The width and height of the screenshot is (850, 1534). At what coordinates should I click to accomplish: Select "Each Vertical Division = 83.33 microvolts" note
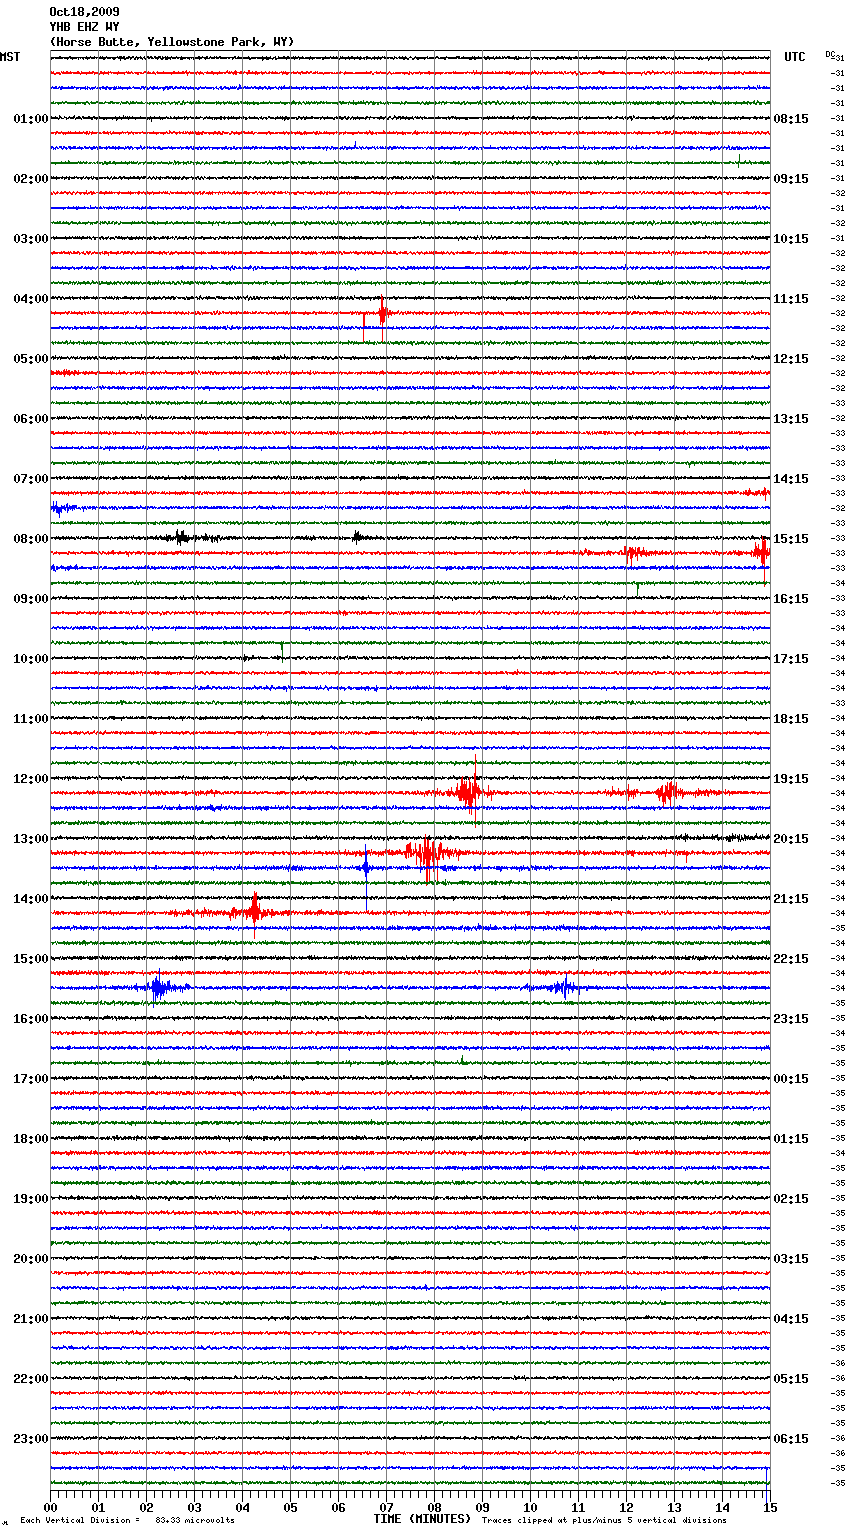click(x=127, y=1521)
